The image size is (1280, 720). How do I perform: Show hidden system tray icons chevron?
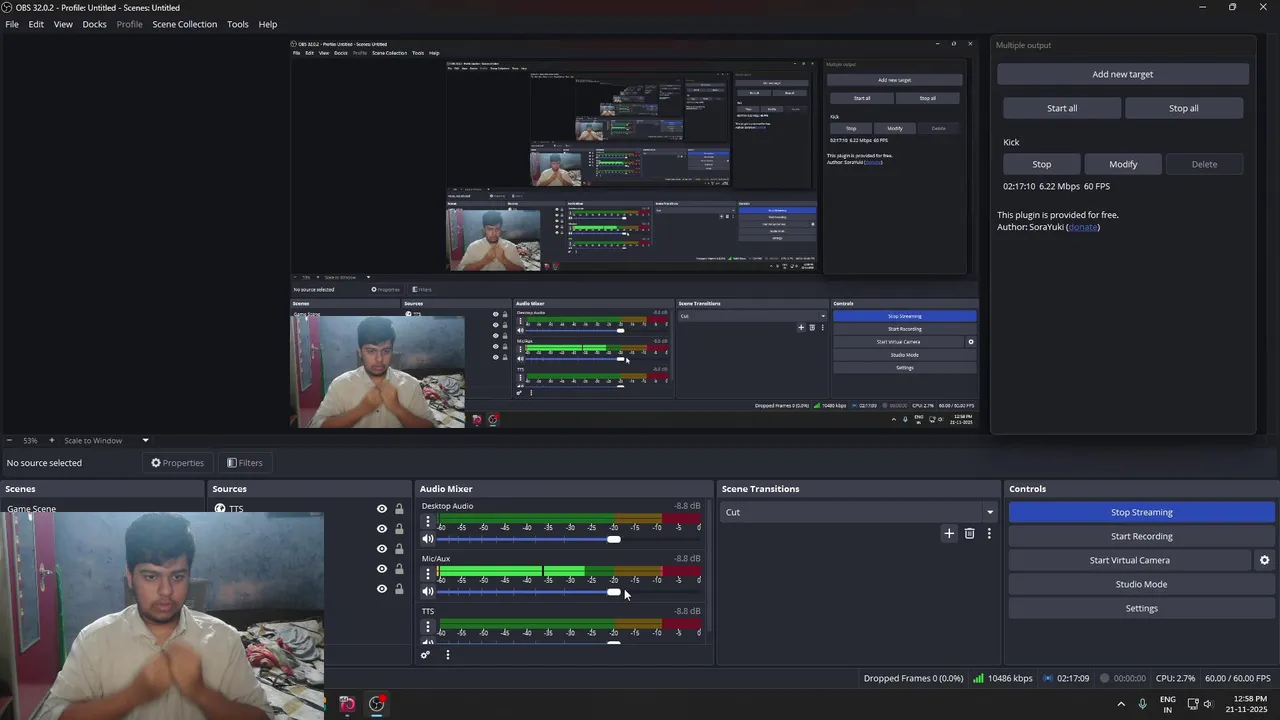pos(1120,704)
